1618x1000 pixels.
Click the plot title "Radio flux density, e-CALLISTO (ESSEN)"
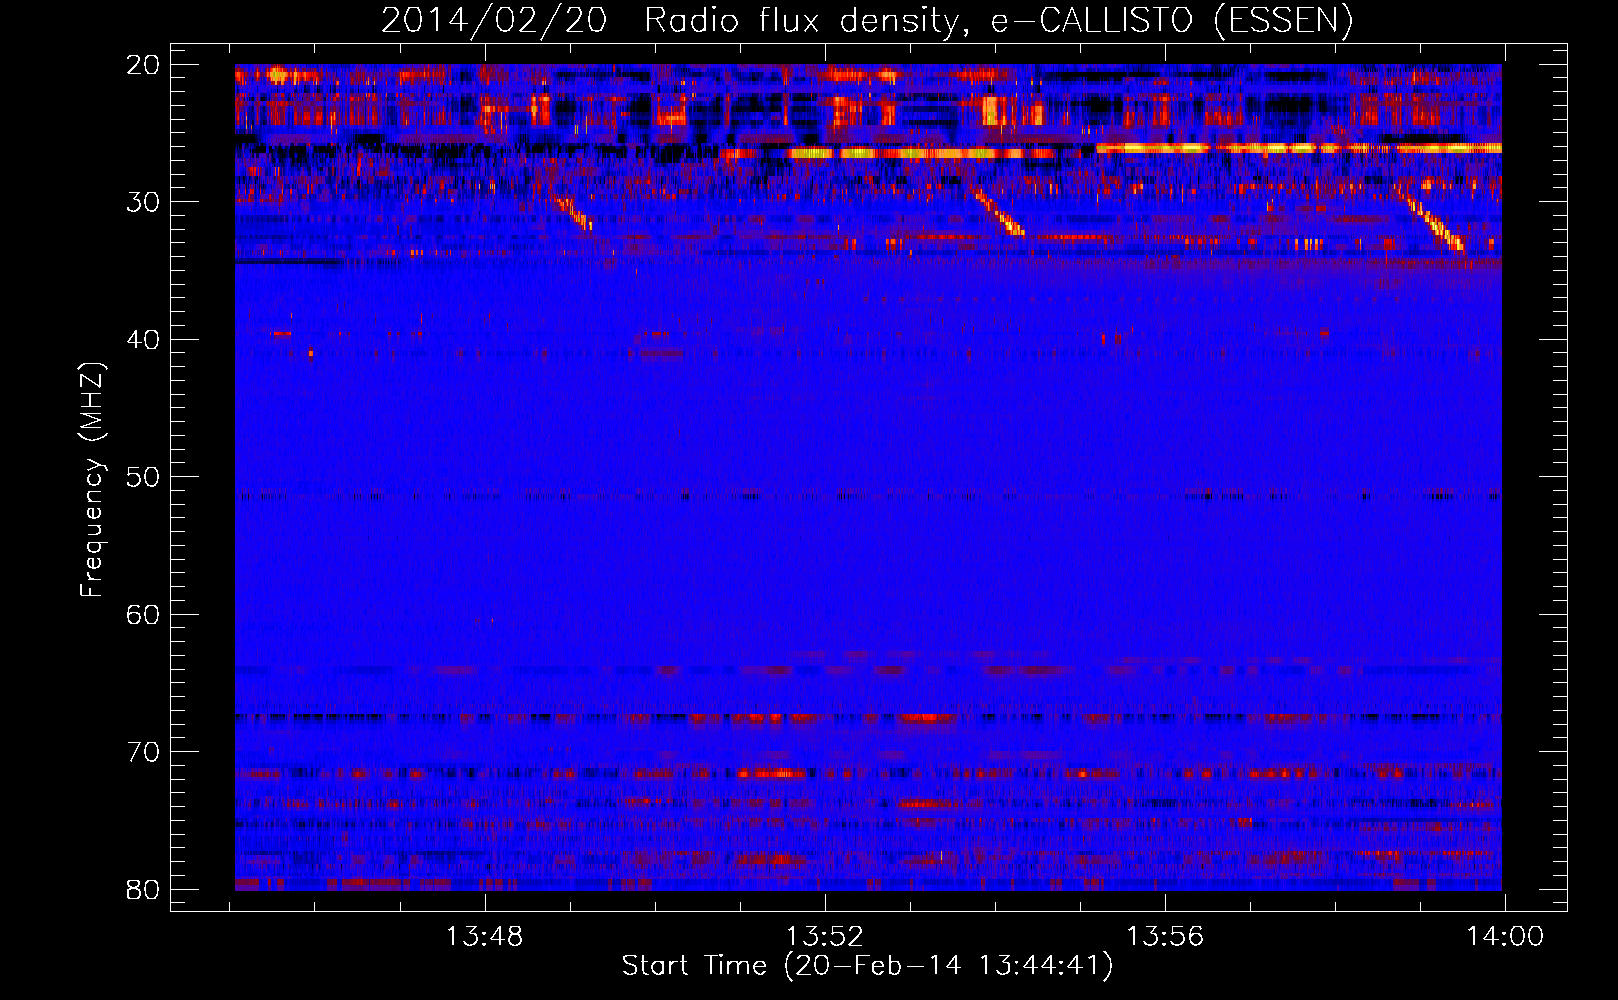(x=998, y=20)
